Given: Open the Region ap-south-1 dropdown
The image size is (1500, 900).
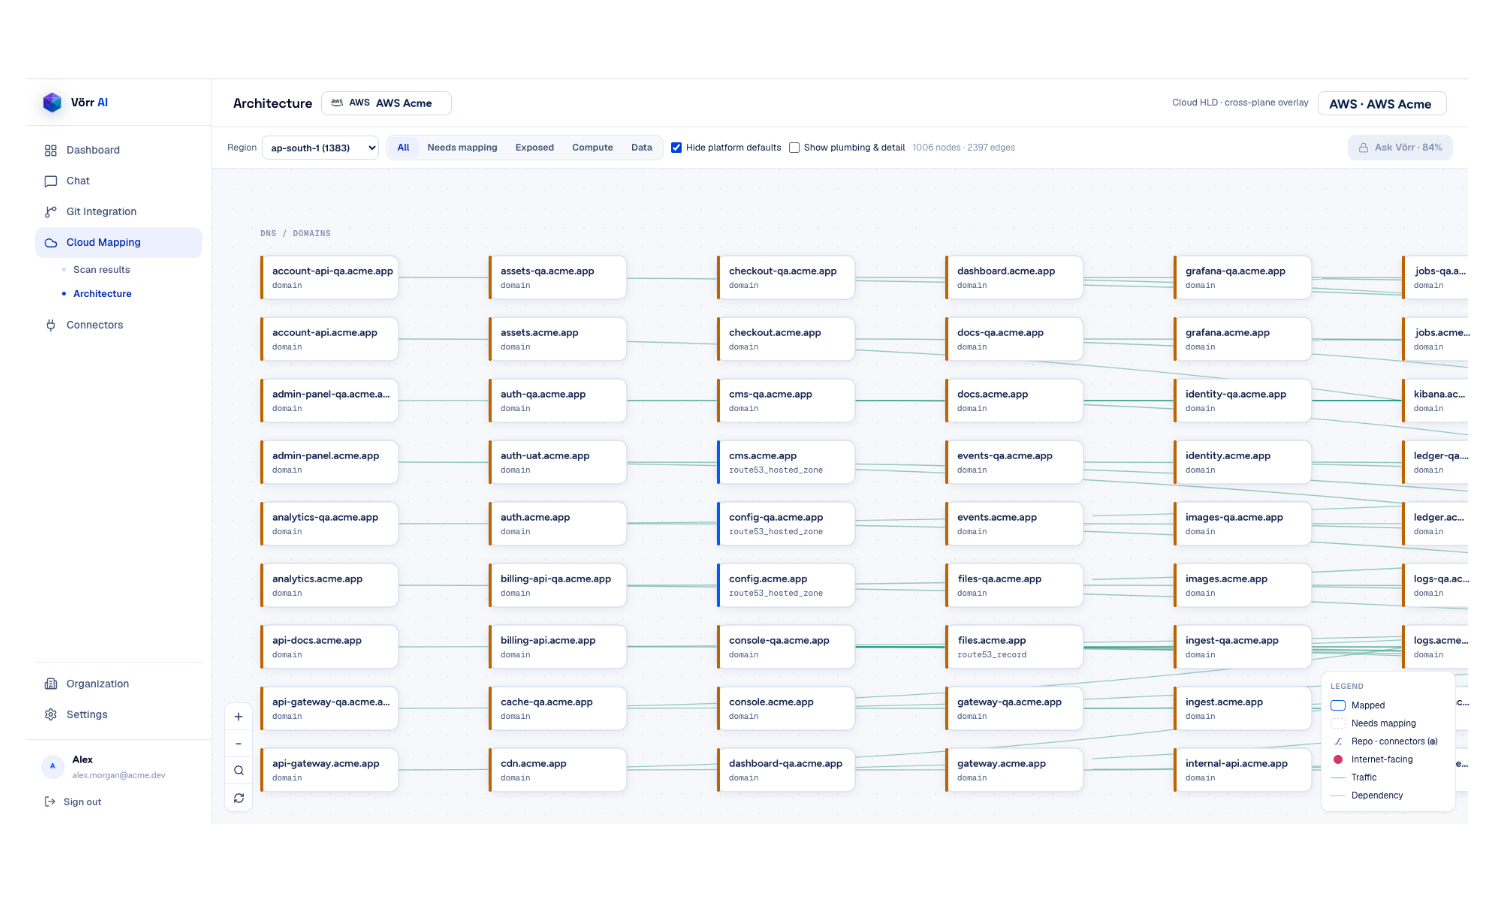Looking at the screenshot, I should 320,148.
